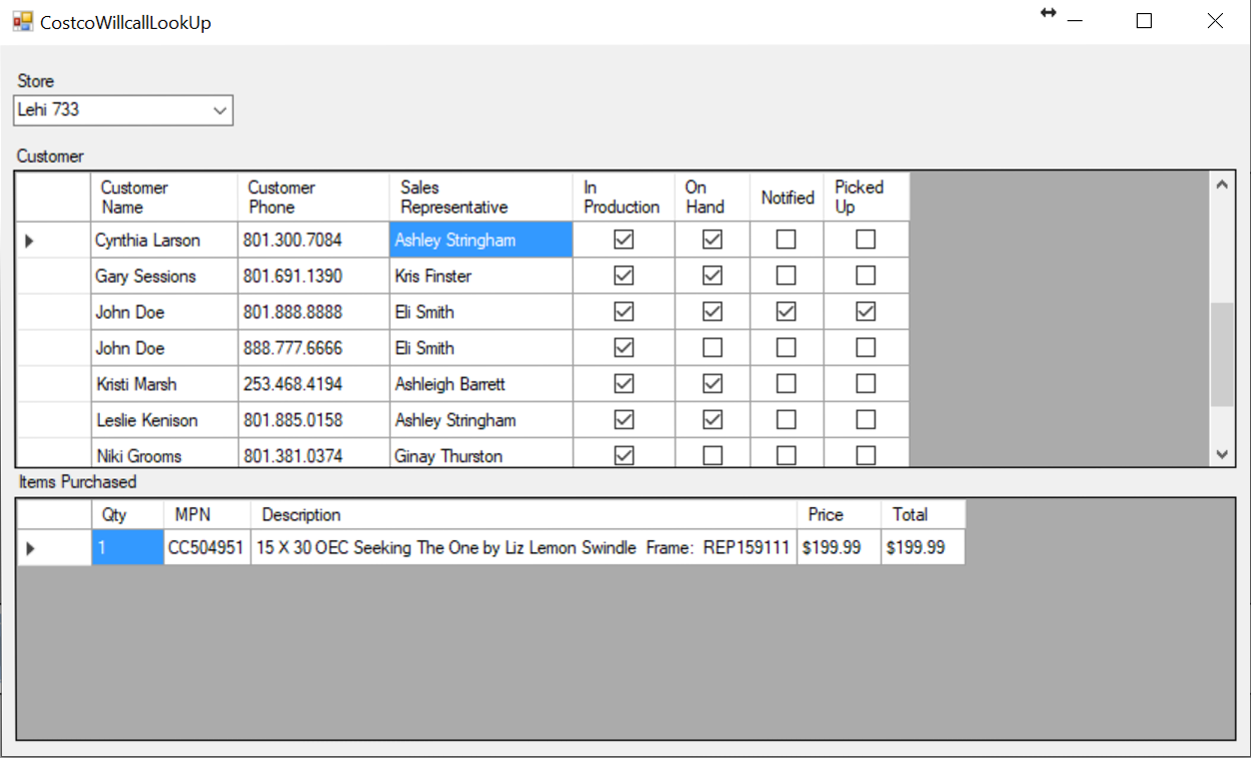The width and height of the screenshot is (1251, 758).
Task: Click the Qty cell showing 1
Action: pyautogui.click(x=127, y=548)
